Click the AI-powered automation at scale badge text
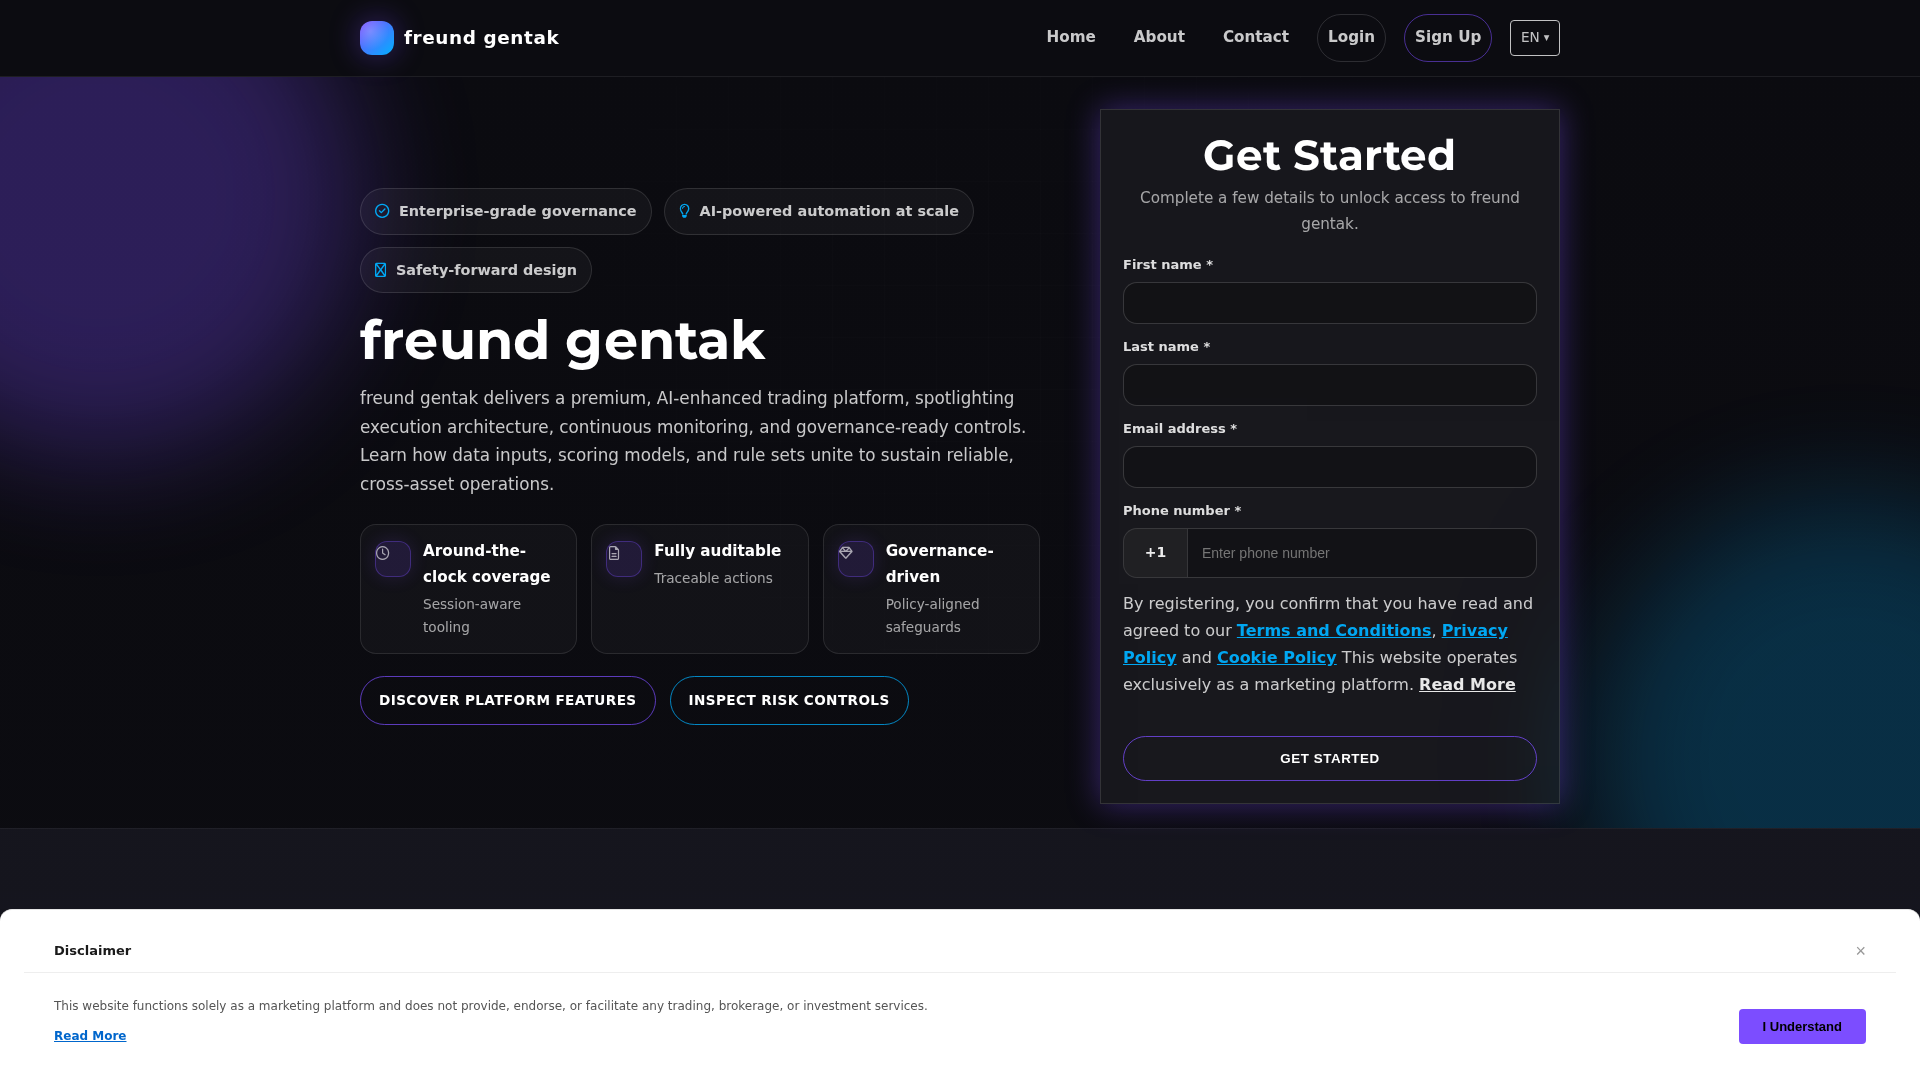 click(x=829, y=211)
